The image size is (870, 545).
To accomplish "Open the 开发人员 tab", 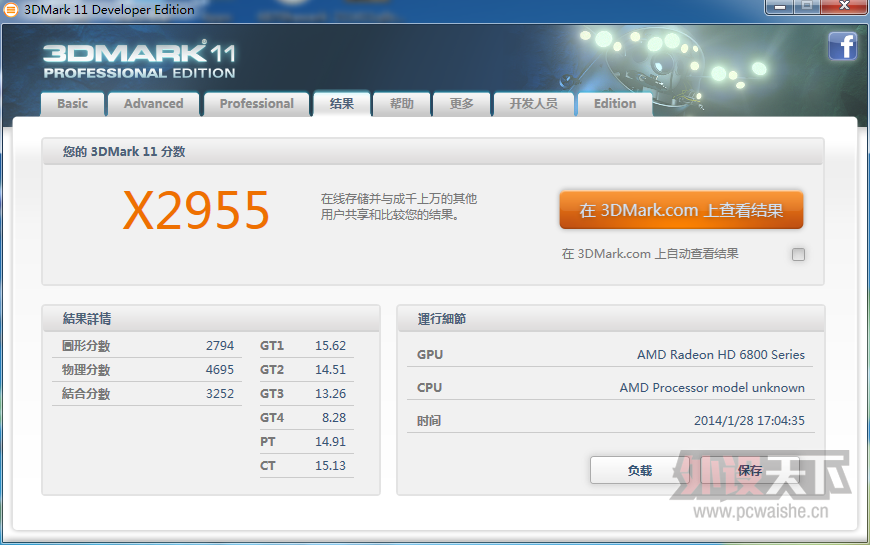I will pos(534,104).
